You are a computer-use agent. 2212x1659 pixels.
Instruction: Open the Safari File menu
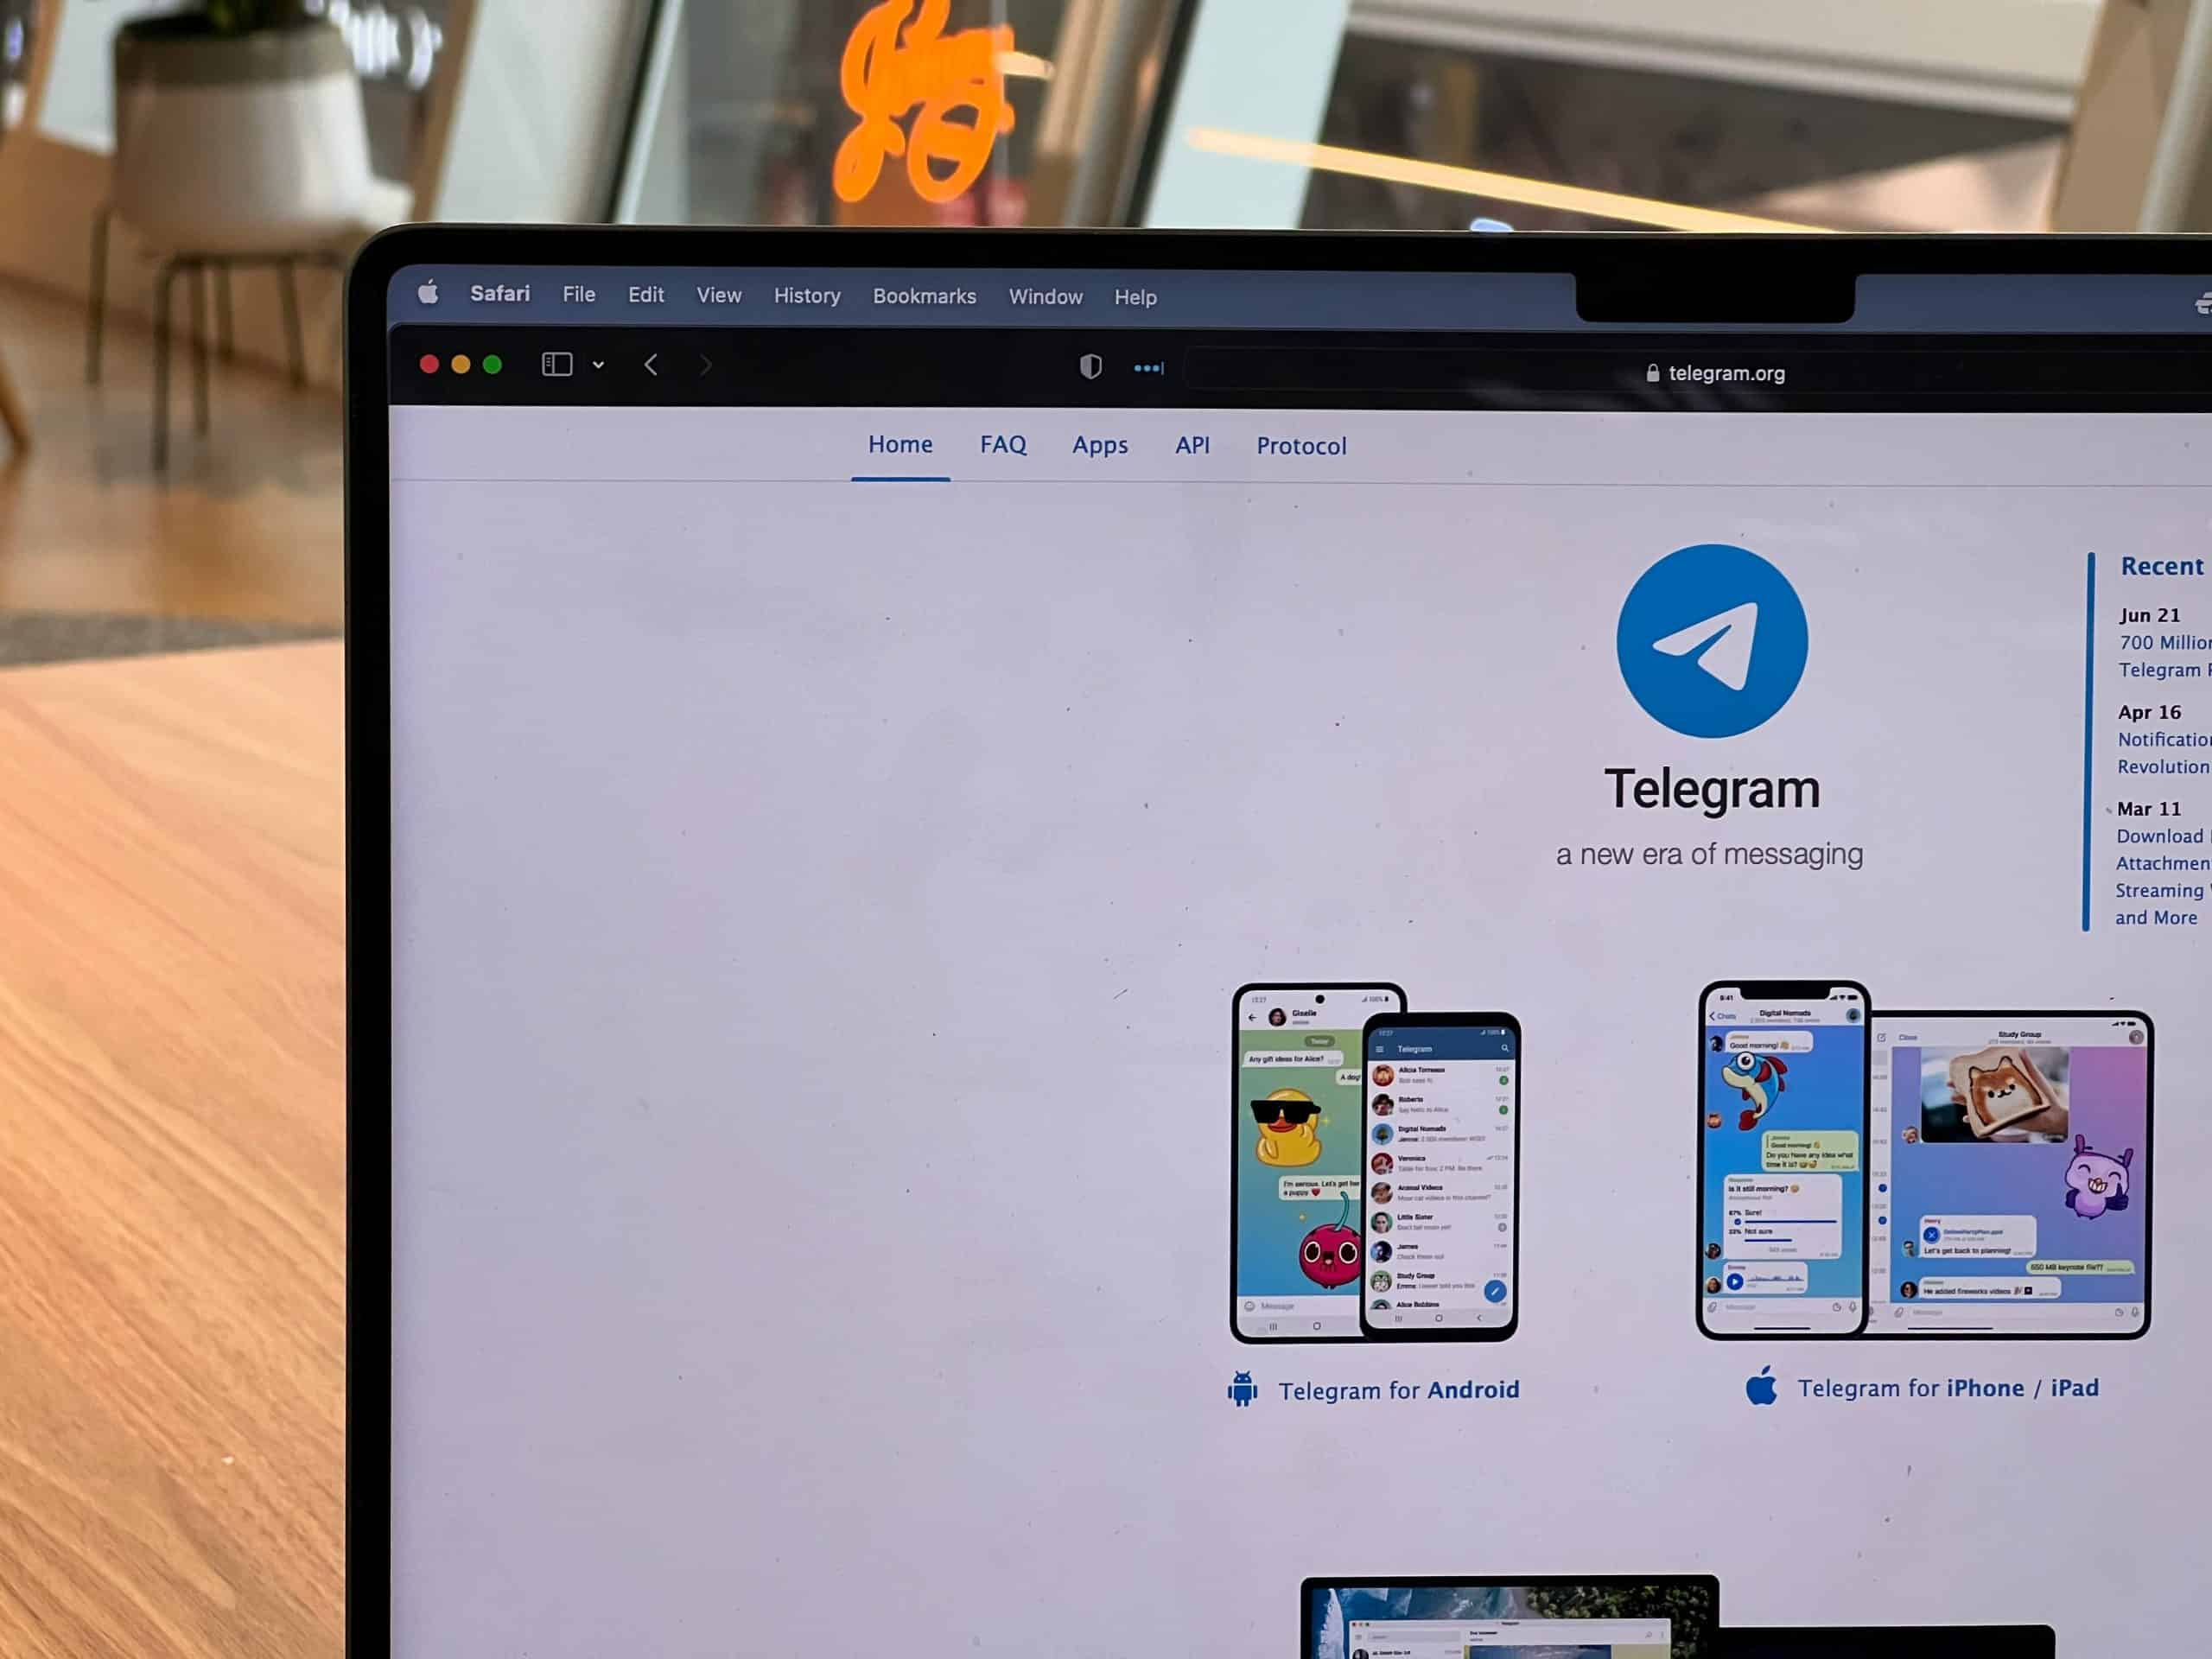[x=578, y=296]
